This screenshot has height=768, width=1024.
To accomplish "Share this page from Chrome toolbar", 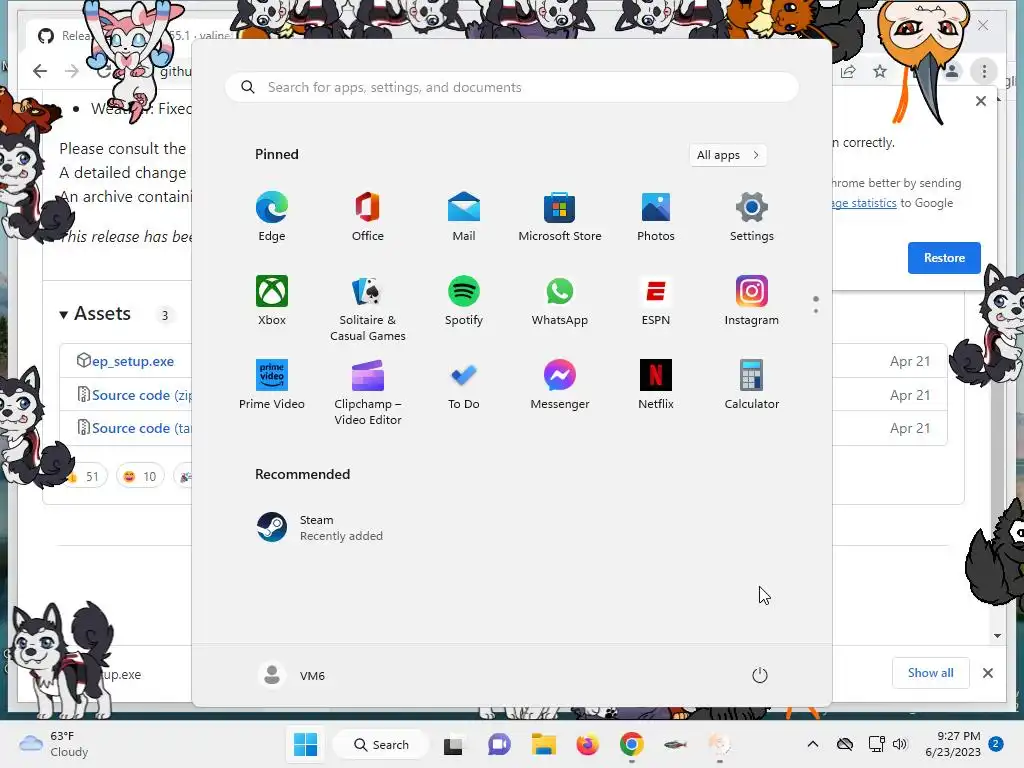I will [x=848, y=71].
